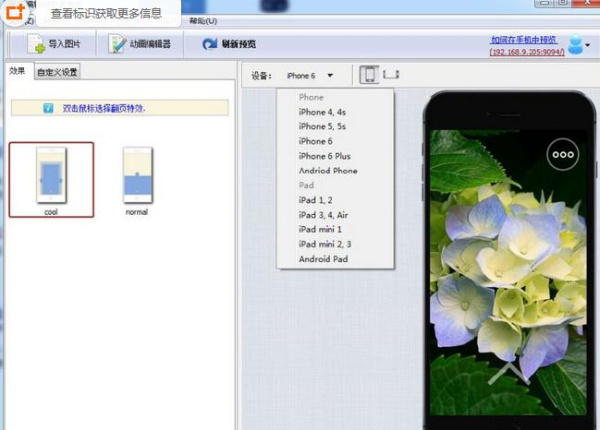
Task: Pick iPad 3, 4, Air from list
Action: pyautogui.click(x=324, y=215)
